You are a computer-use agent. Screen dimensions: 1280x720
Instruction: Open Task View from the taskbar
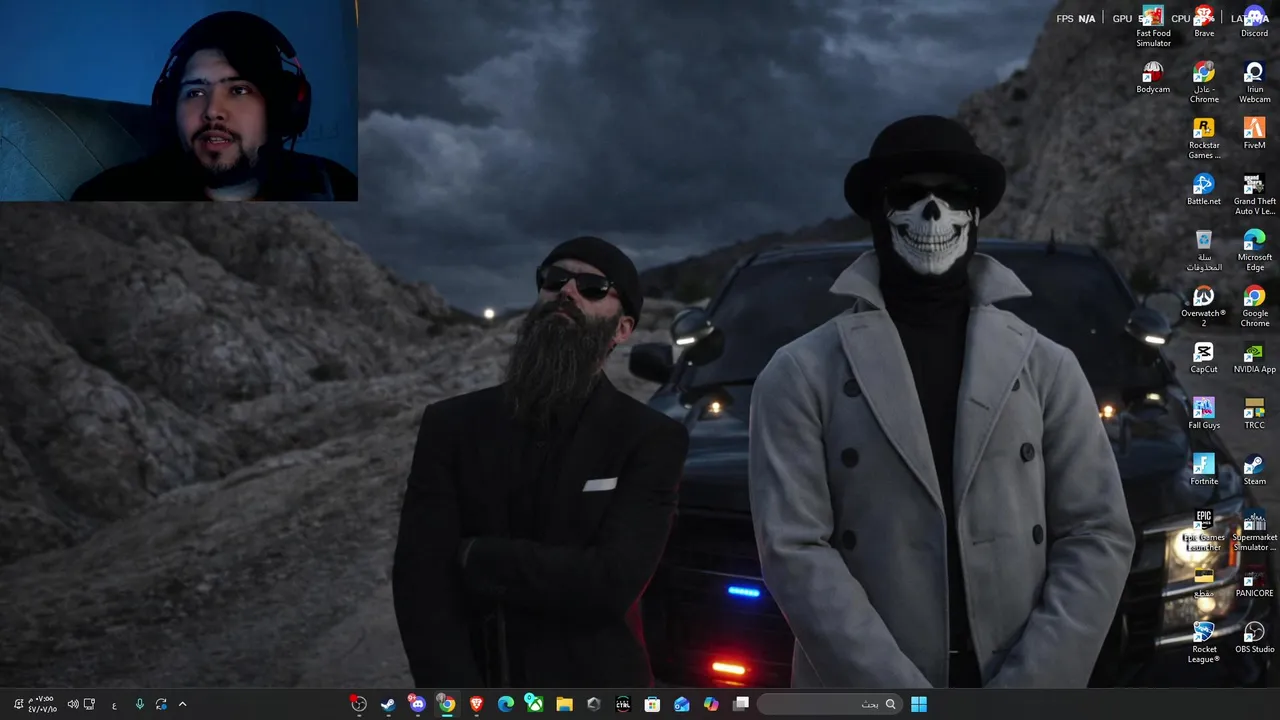pyautogui.click(x=741, y=704)
